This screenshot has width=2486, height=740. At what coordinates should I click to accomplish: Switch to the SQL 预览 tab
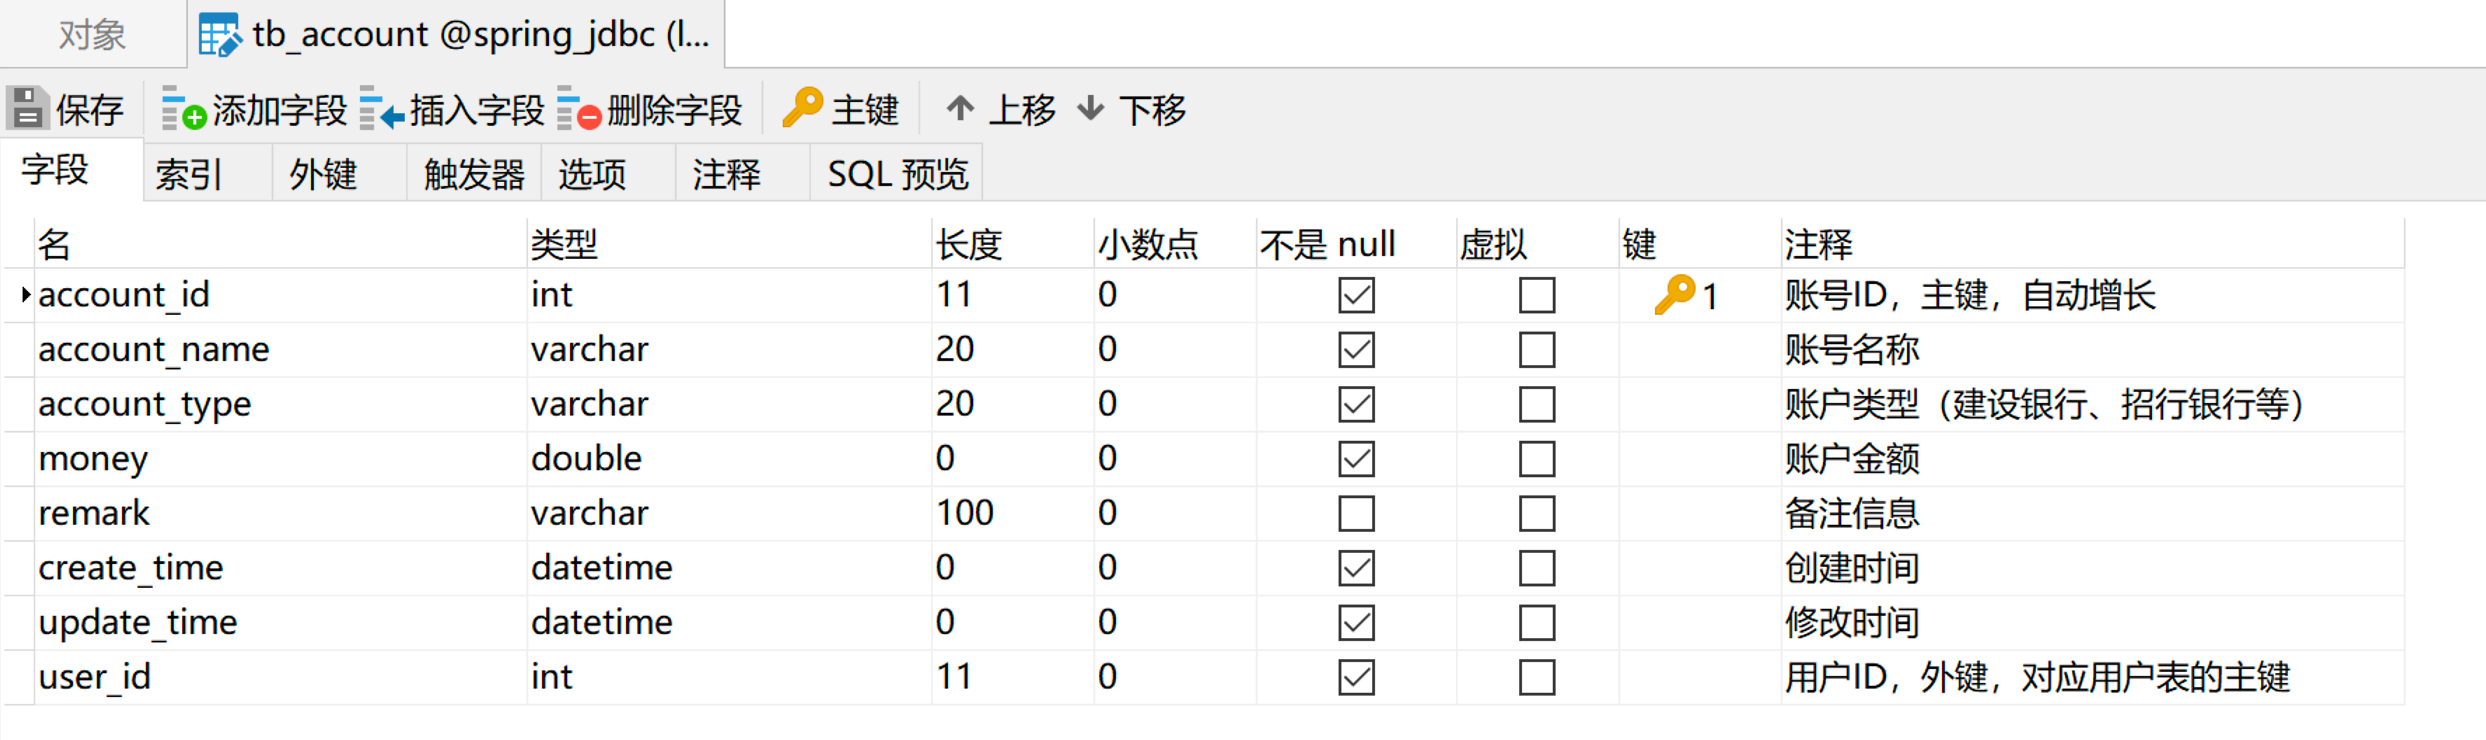(x=897, y=174)
